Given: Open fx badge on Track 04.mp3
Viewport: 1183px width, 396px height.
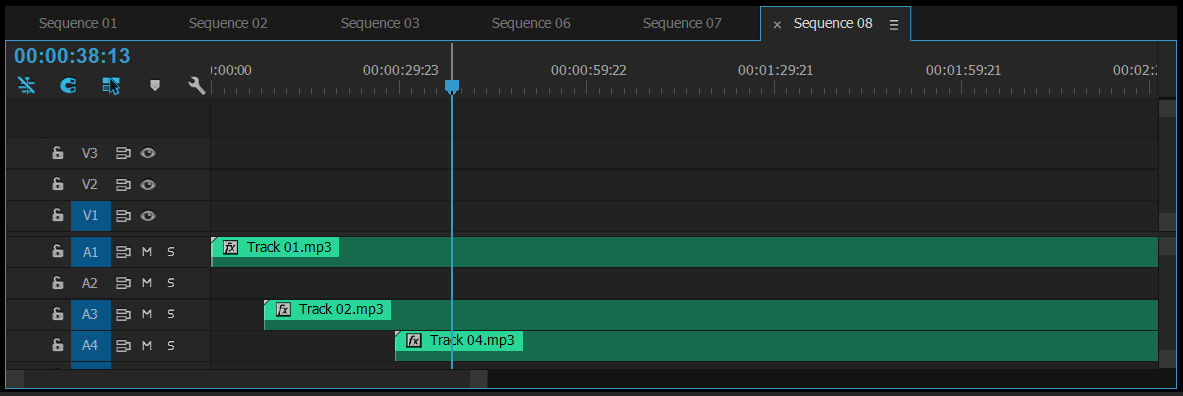Looking at the screenshot, I should pos(414,341).
